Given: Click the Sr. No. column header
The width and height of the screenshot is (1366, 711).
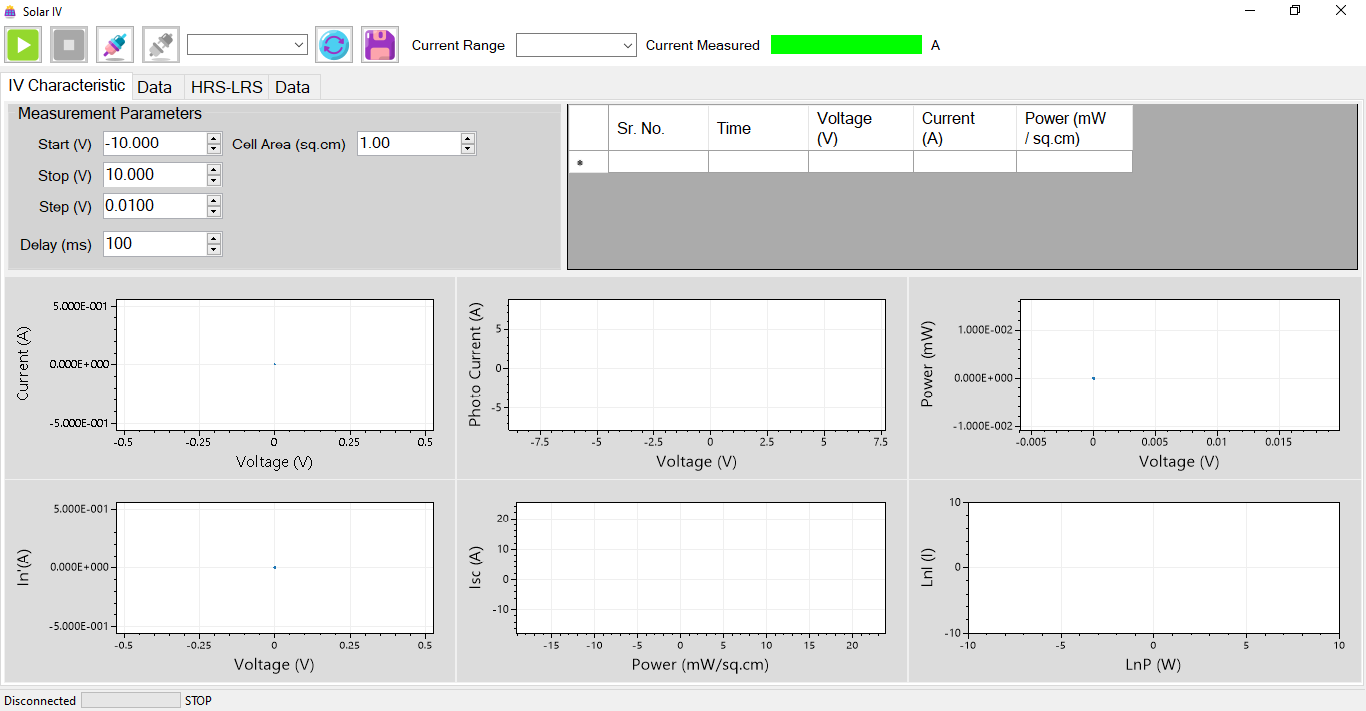Looking at the screenshot, I should tap(657, 128).
